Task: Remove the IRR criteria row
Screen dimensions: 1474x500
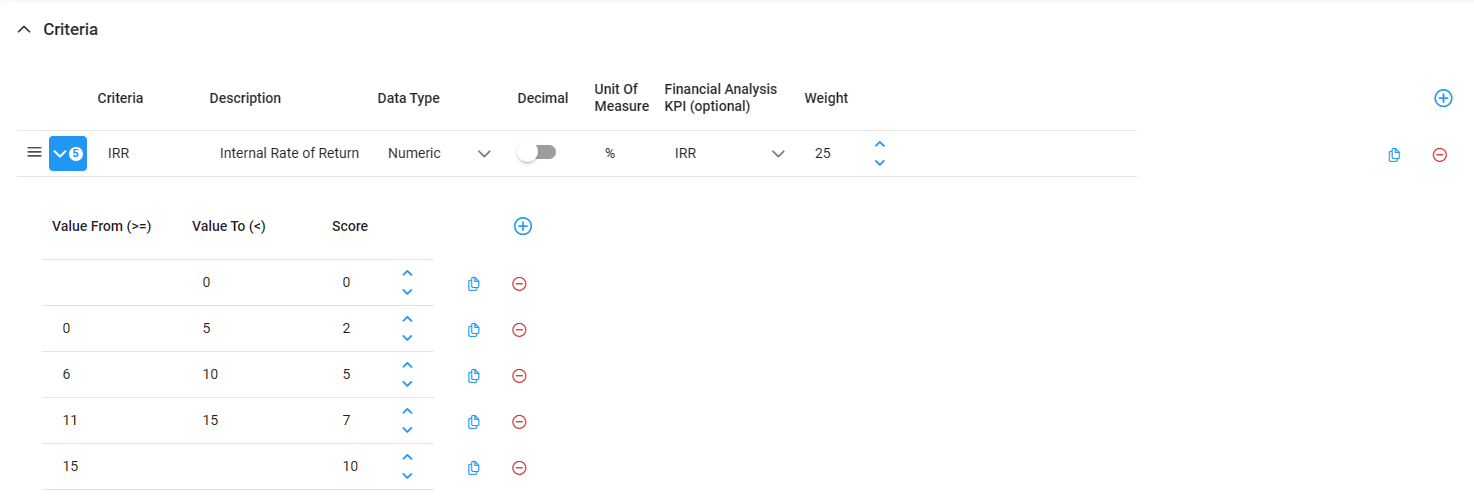Action: pyautogui.click(x=1440, y=155)
